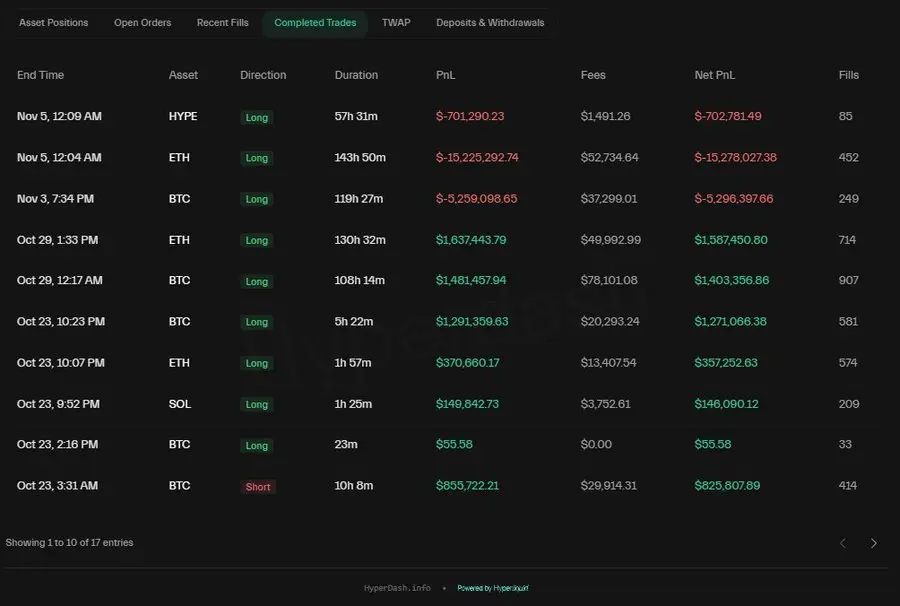Screen dimensions: 900x606
Task: Click Net PnL value $-15,278,027.38
Action: tap(735, 158)
